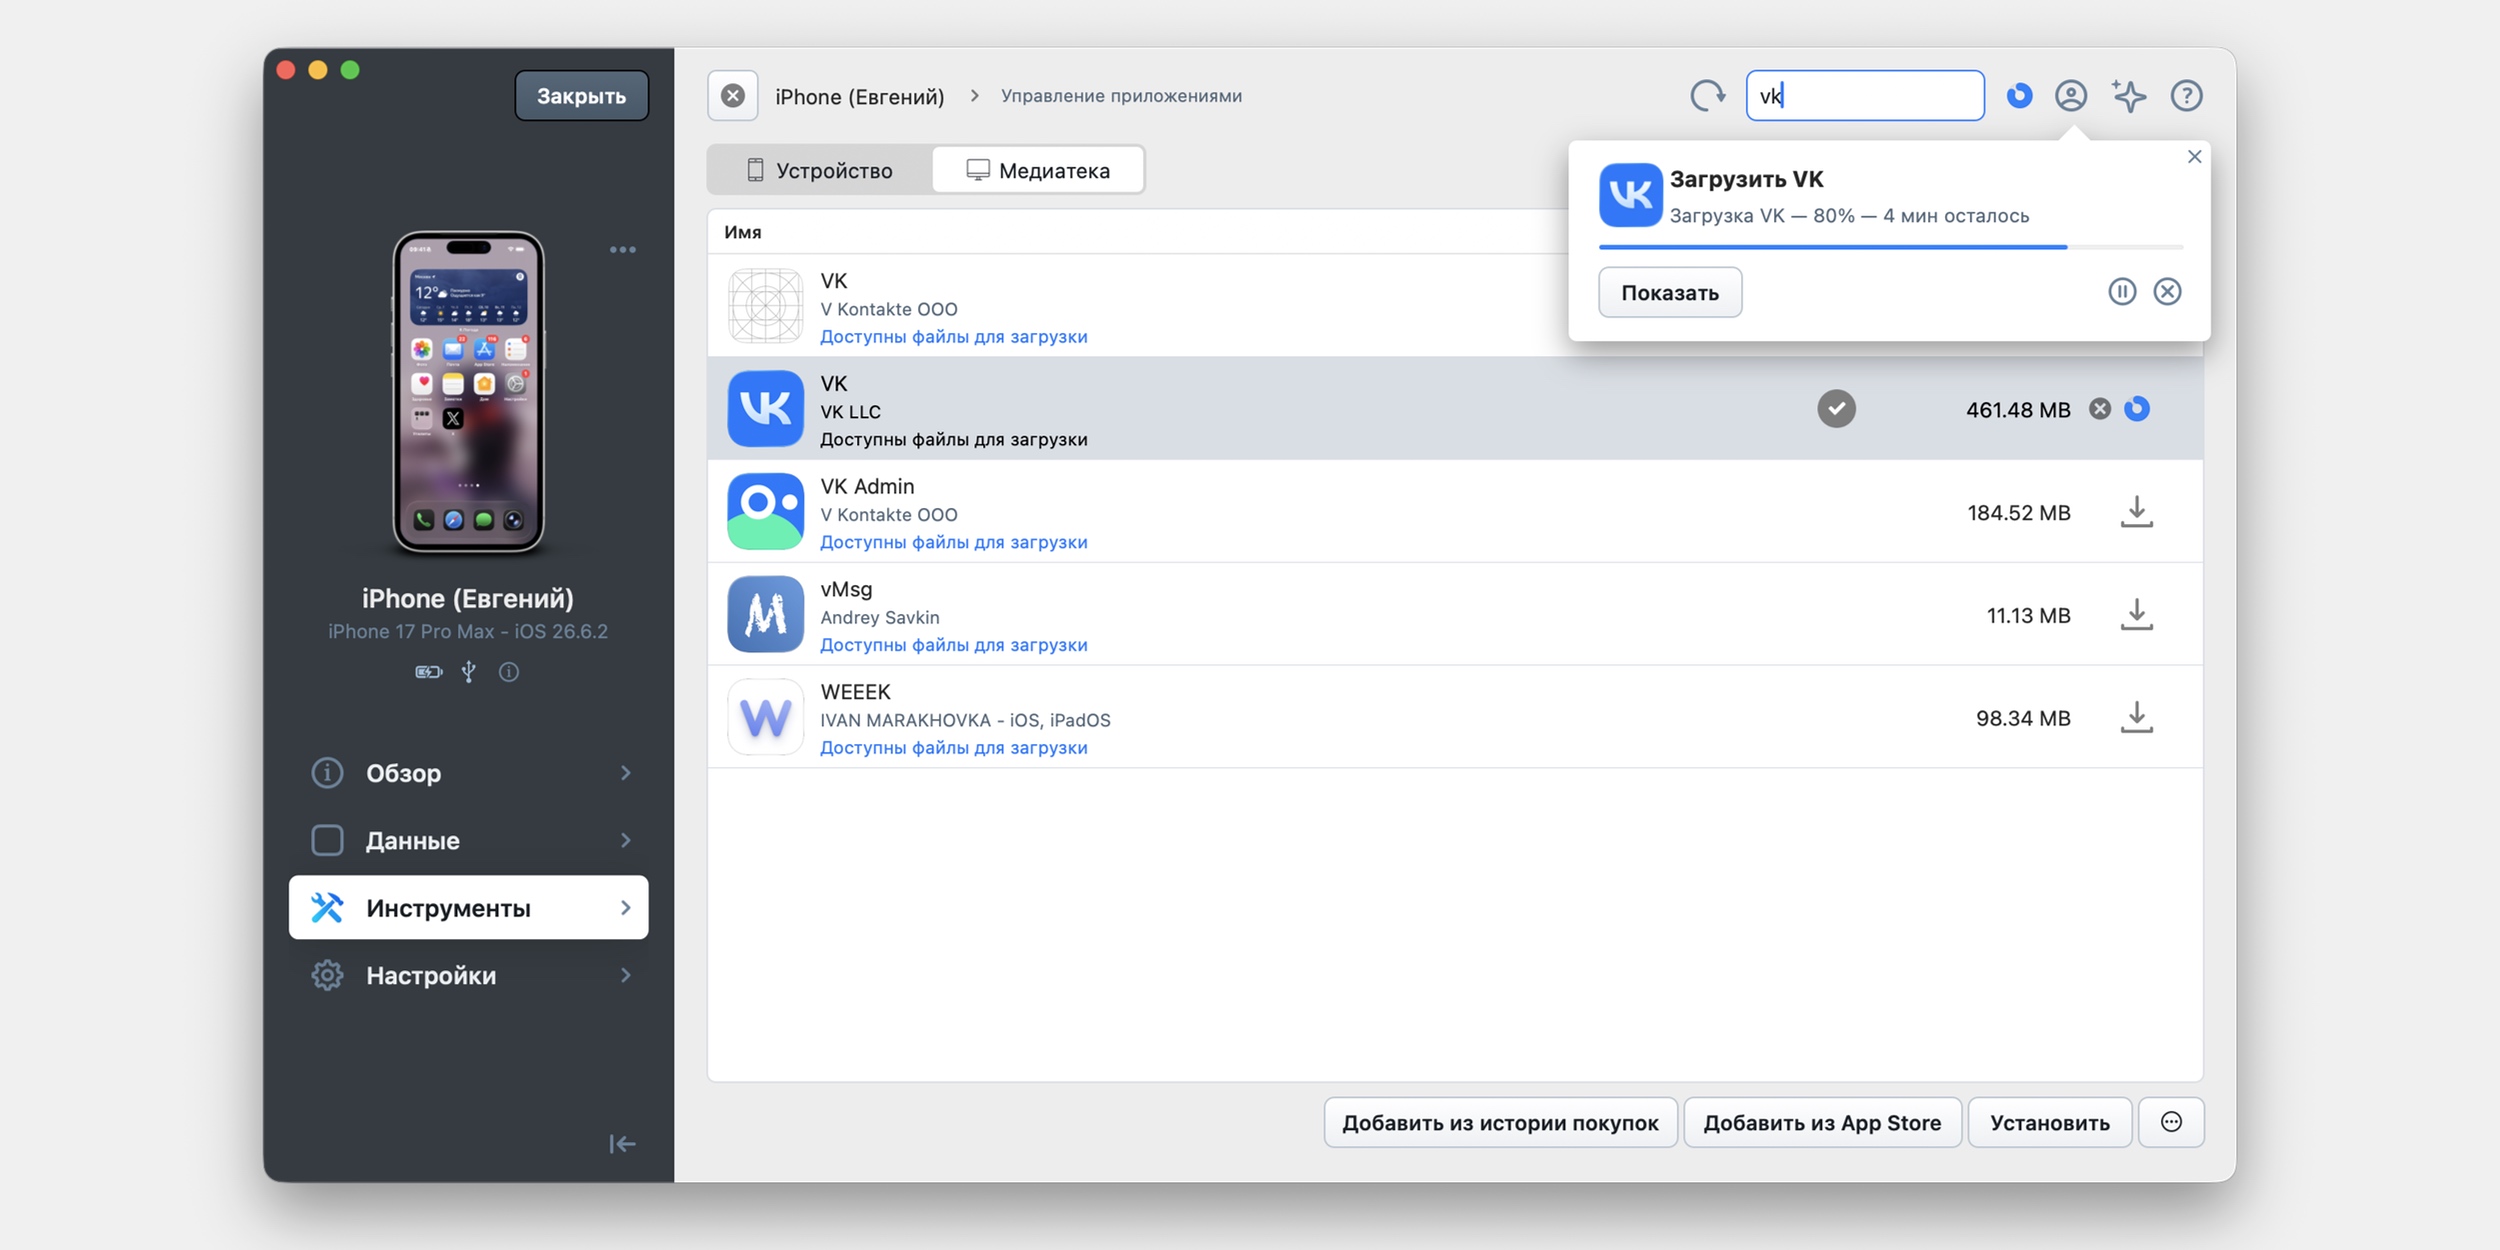2500x1250 pixels.
Task: Click the VK Admin app icon
Action: coord(765,512)
